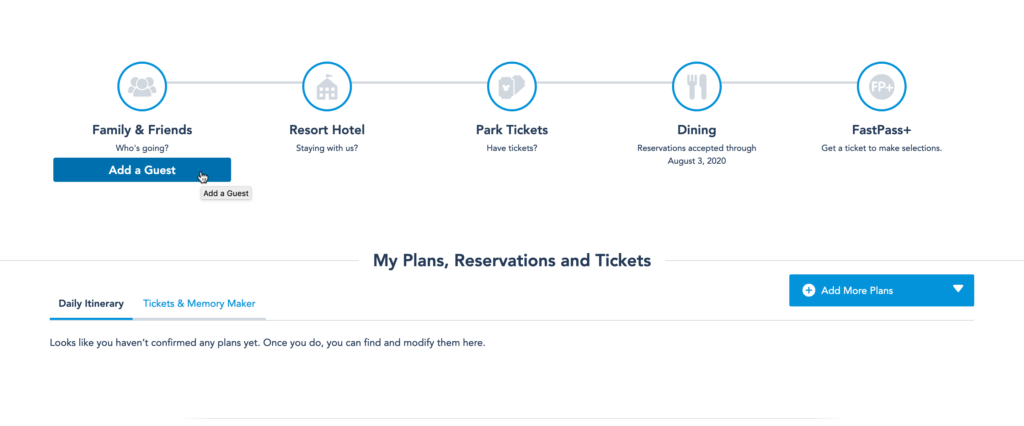Click the Add a Guest button
This screenshot has height=426, width=1024.
(142, 170)
